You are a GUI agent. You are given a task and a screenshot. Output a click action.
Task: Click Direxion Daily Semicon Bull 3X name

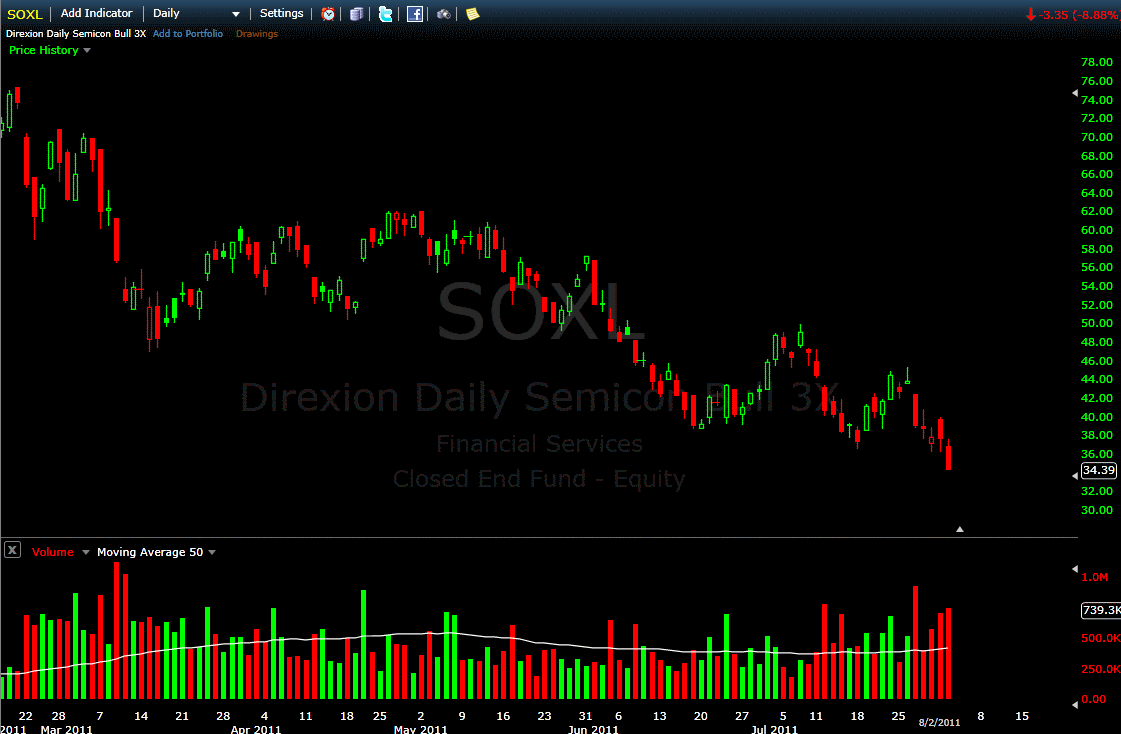76,34
